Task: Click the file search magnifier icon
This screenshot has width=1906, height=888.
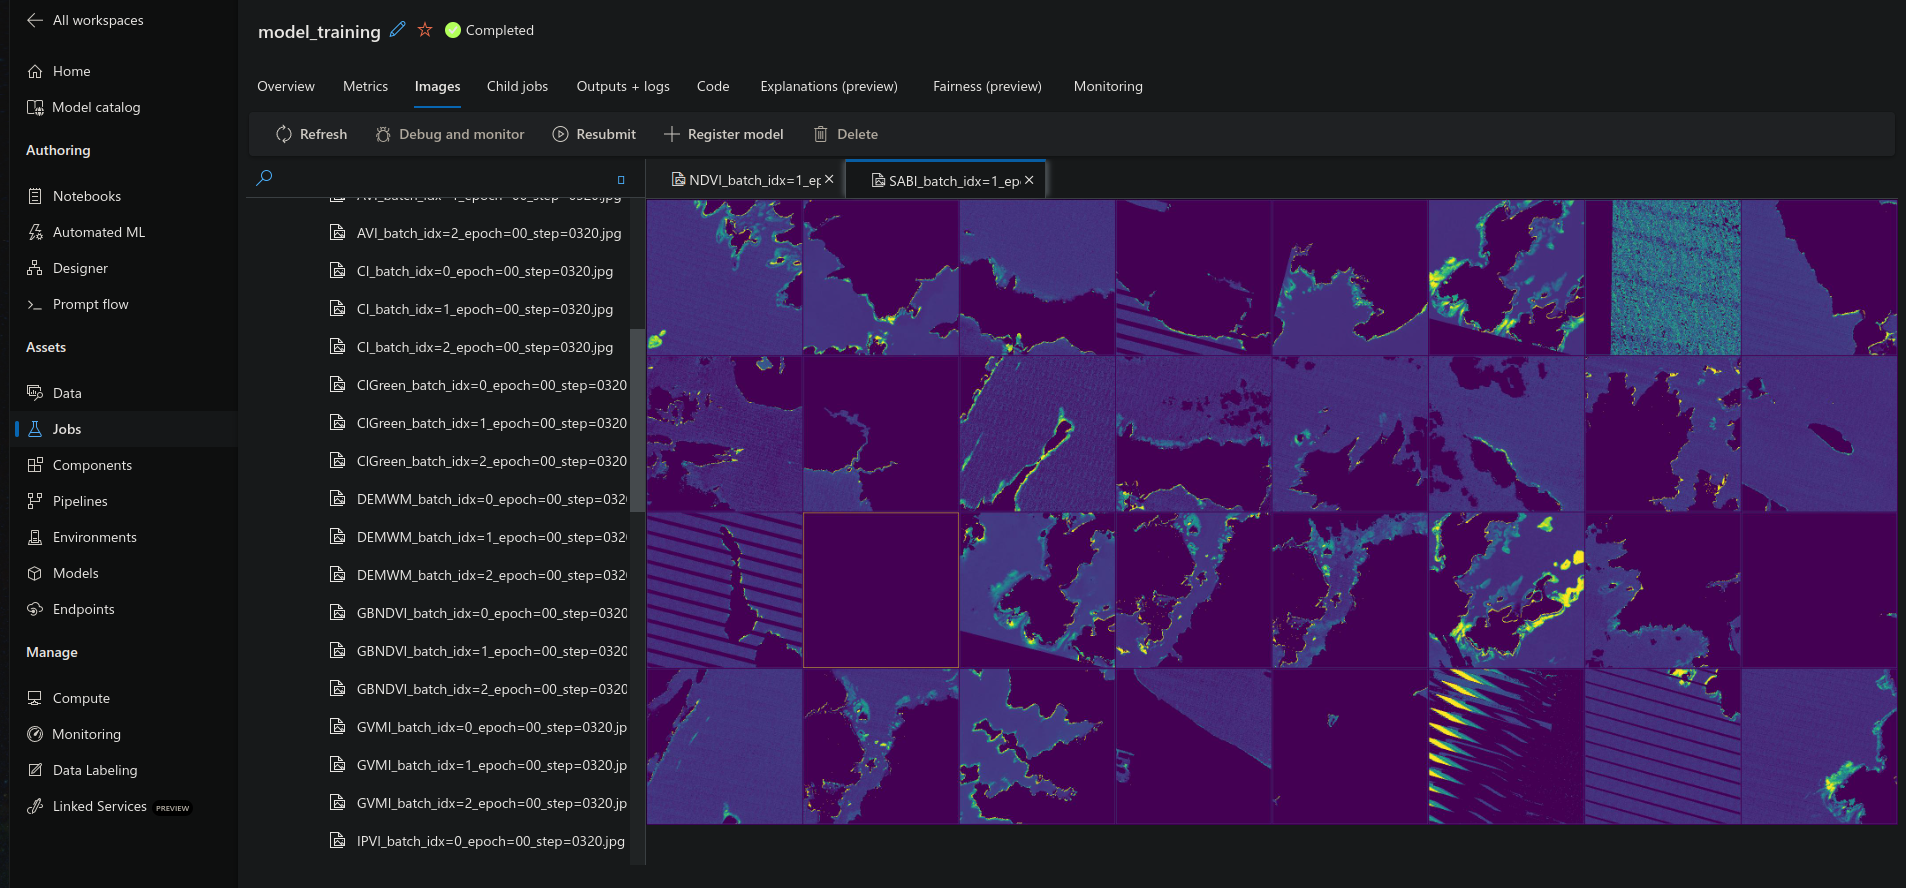Action: 264,178
